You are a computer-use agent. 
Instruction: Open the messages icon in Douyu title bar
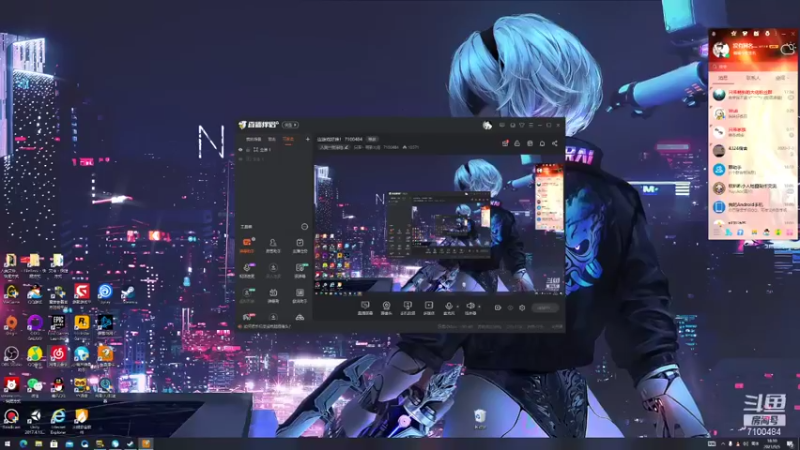click(x=502, y=125)
